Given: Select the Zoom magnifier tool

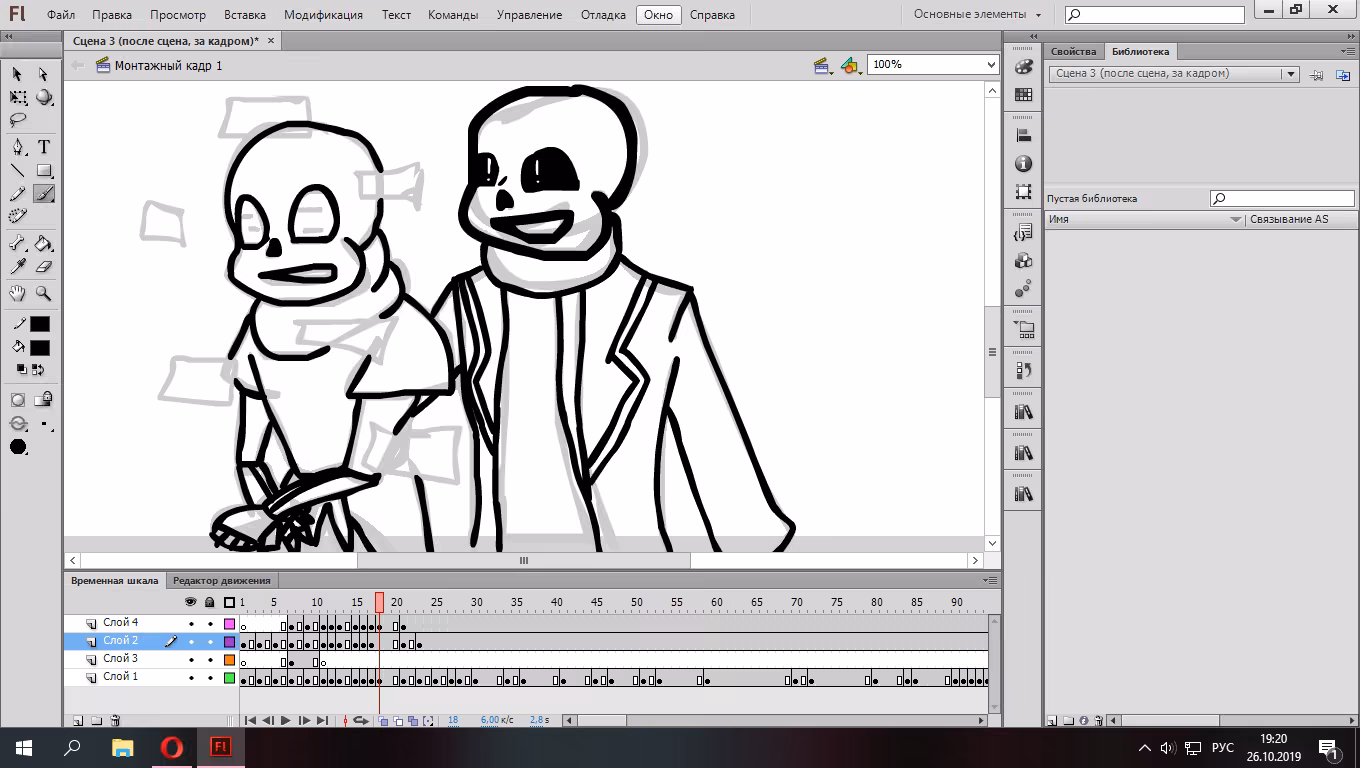Looking at the screenshot, I should tap(44, 293).
